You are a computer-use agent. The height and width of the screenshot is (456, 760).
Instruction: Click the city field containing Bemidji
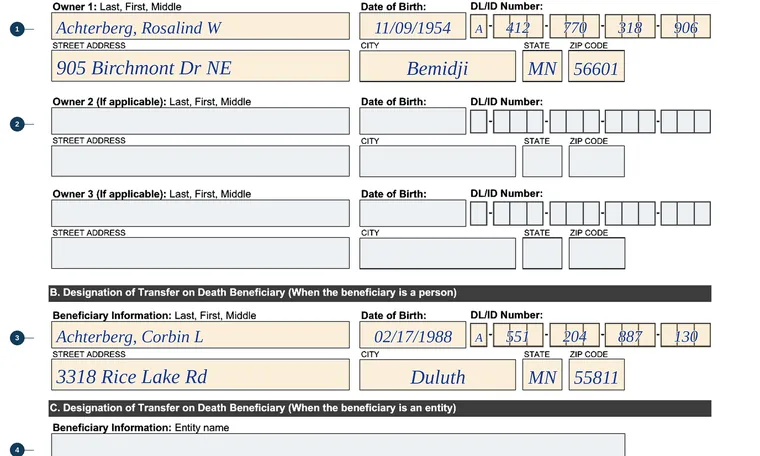438,66
